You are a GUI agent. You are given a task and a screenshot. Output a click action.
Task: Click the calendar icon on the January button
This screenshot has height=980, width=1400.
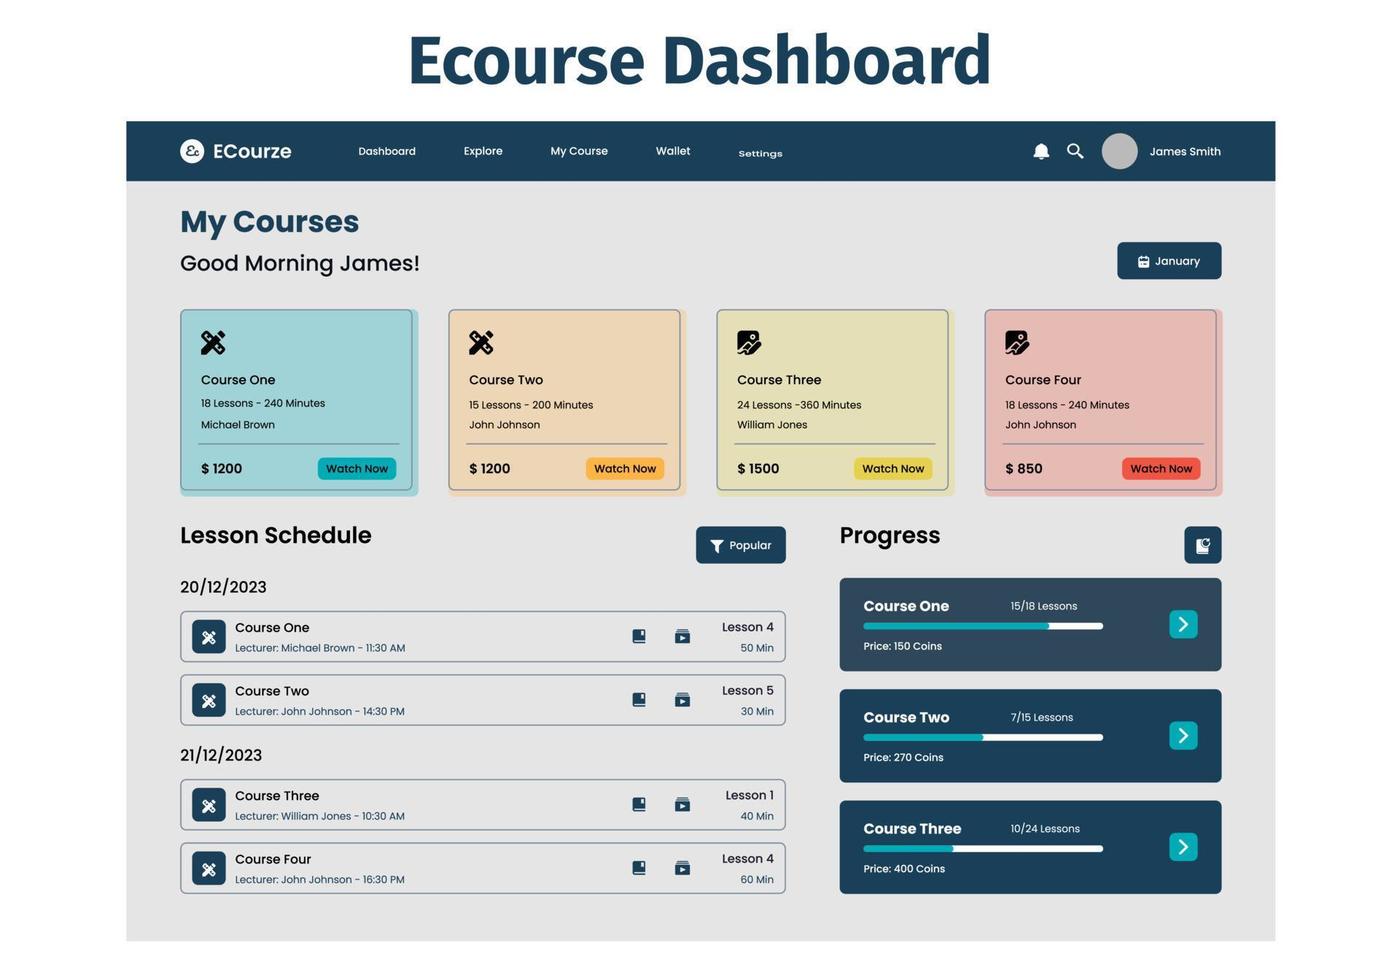coord(1143,260)
